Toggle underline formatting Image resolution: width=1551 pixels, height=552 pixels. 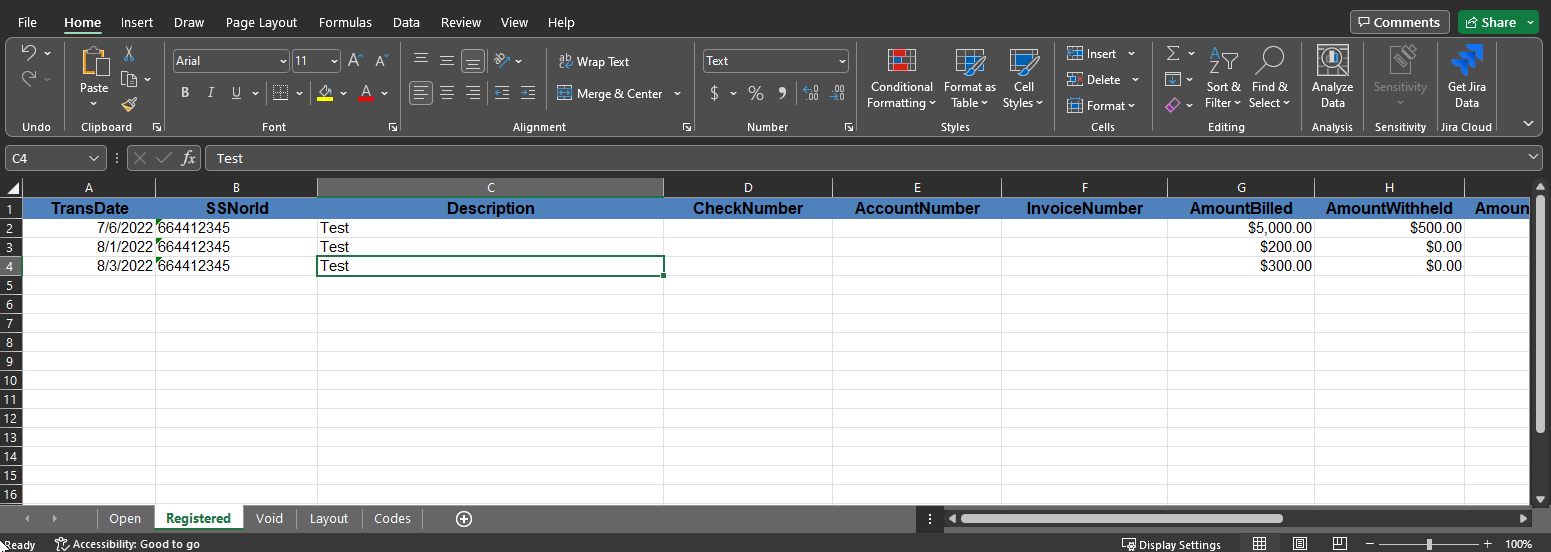(x=237, y=93)
